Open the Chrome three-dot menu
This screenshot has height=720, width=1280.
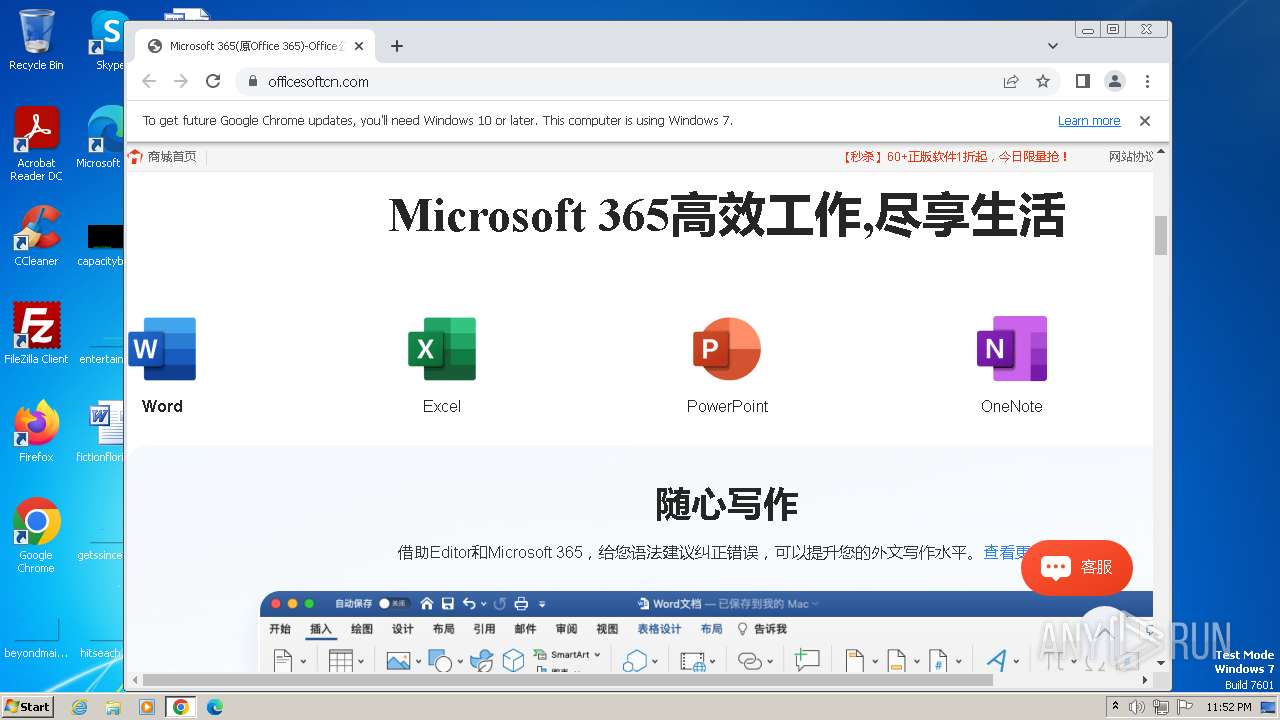[1147, 82]
